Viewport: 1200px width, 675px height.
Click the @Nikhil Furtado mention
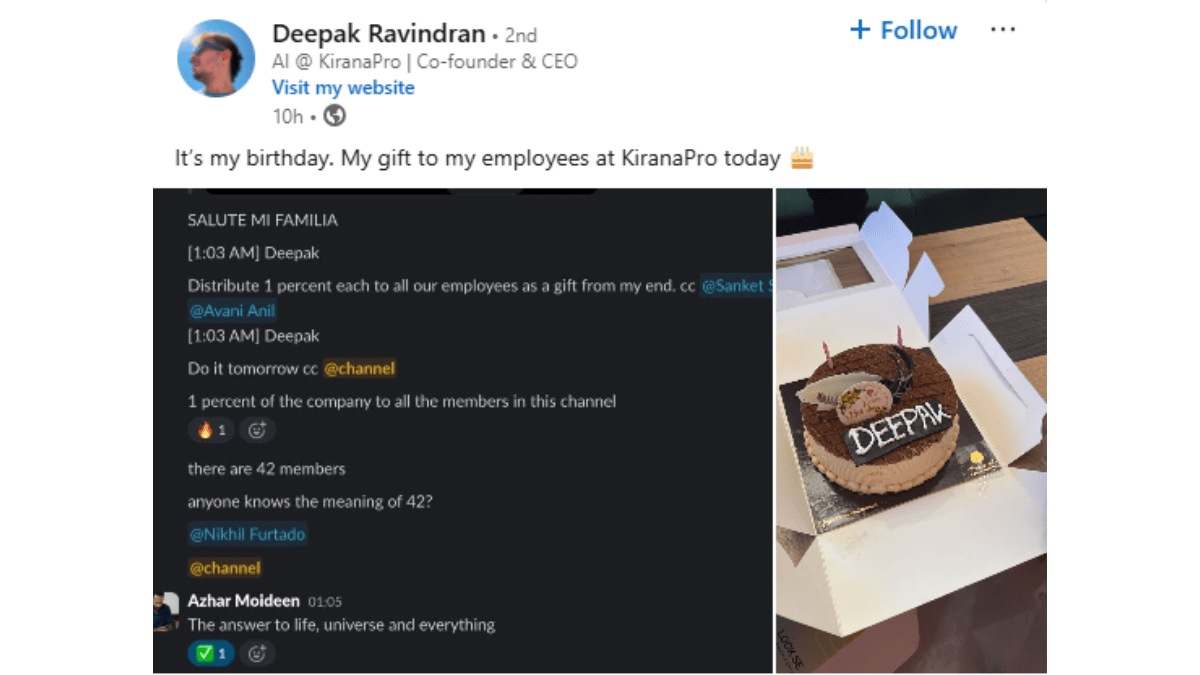[247, 534]
